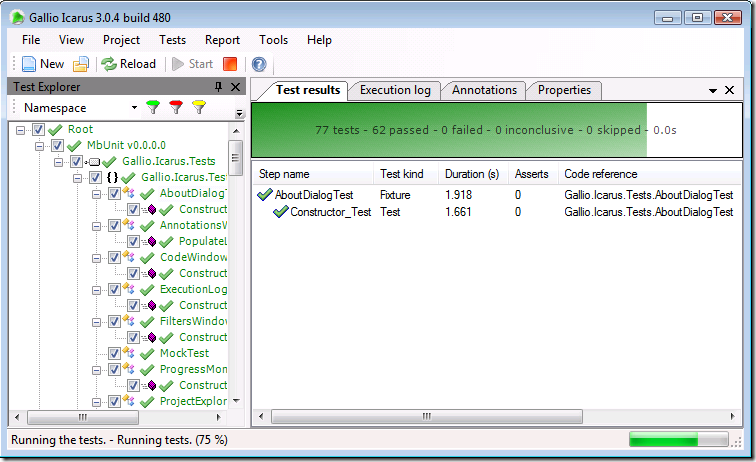Open the Tests menu
Viewport: 756px width, 462px height.
[x=172, y=40]
